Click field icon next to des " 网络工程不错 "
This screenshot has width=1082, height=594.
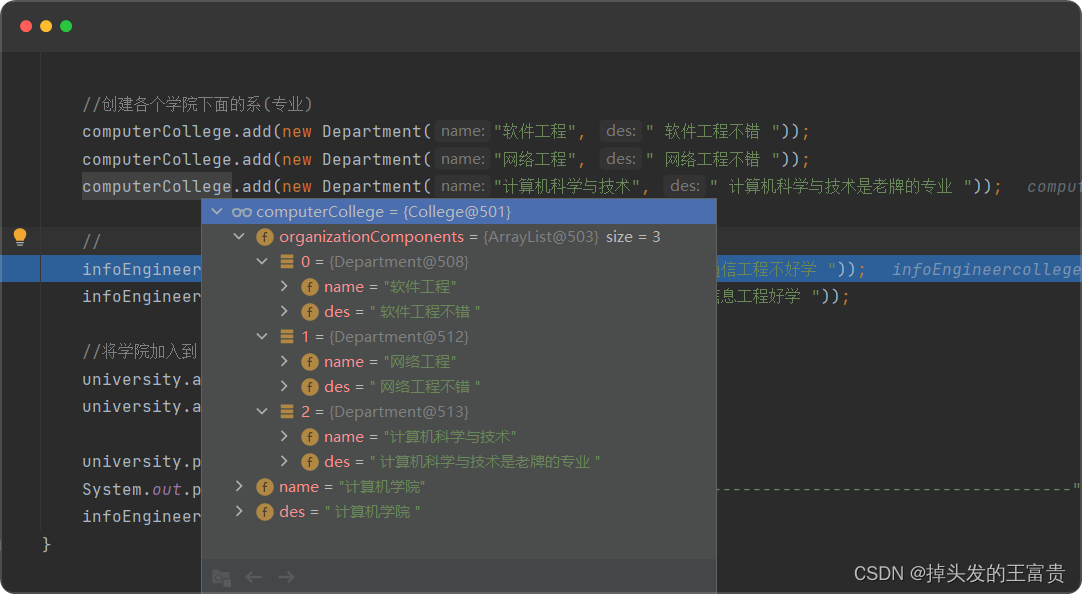coord(310,387)
